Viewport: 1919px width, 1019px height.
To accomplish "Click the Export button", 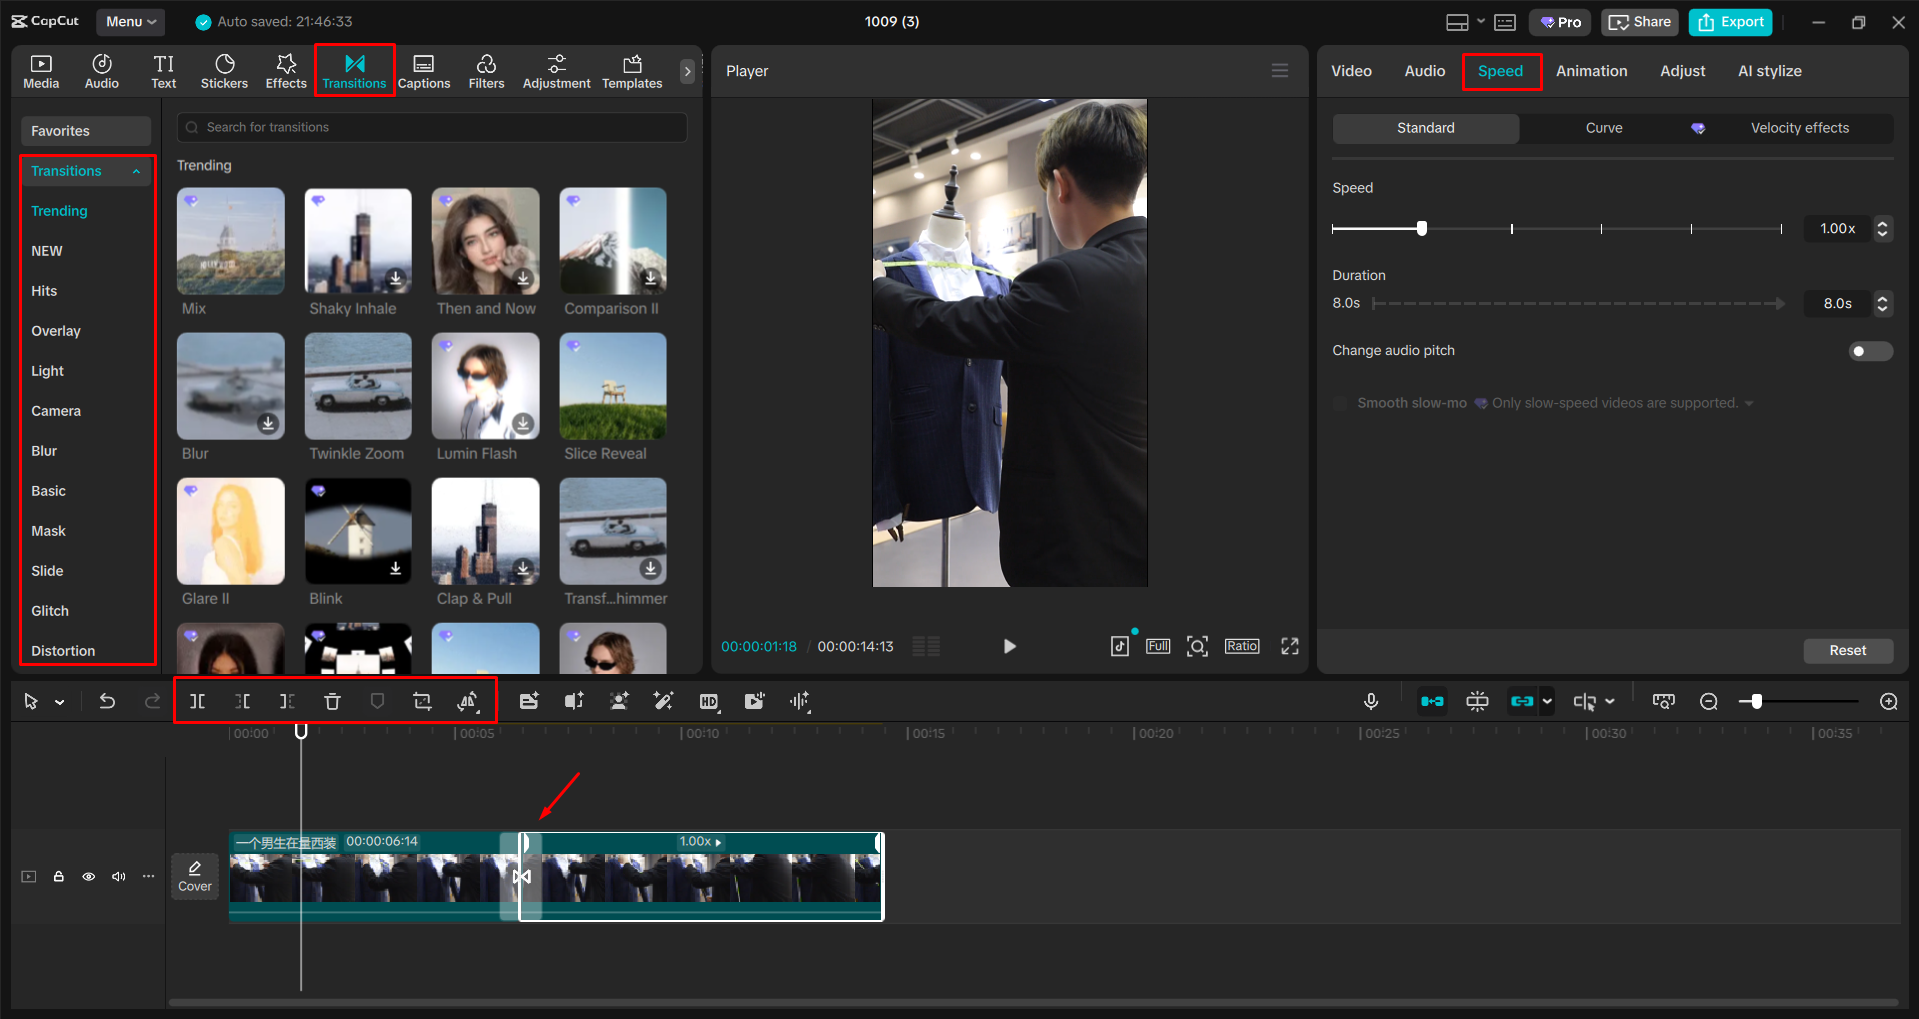I will pyautogui.click(x=1729, y=21).
